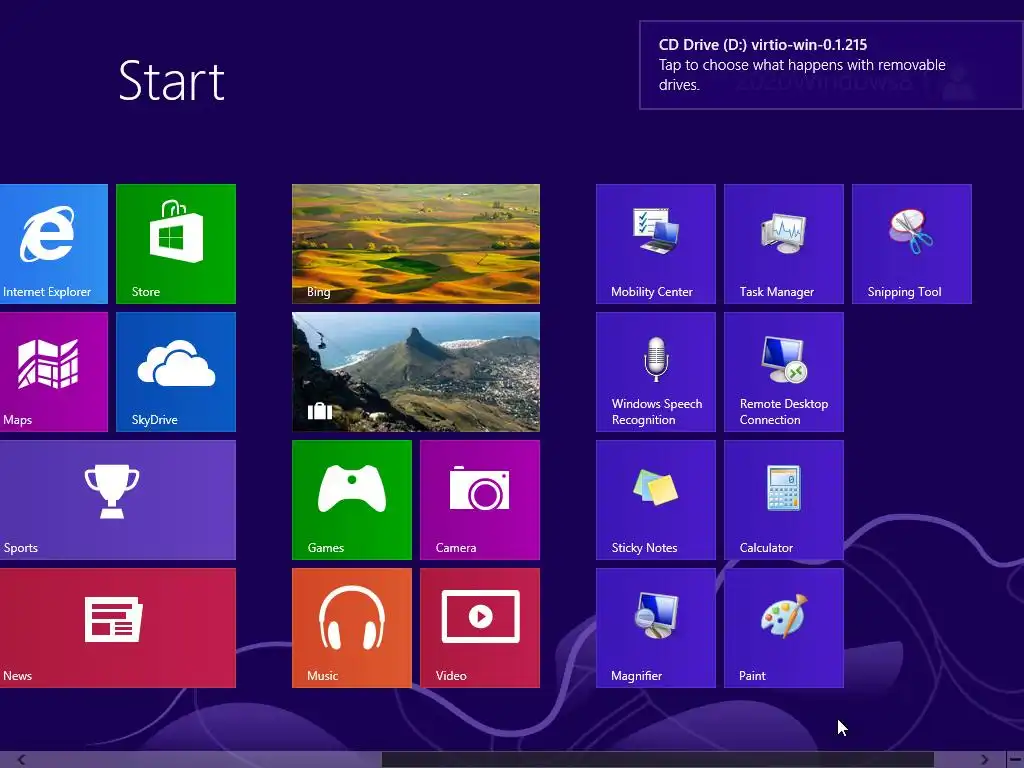This screenshot has width=1024, height=768.
Task: Open the Snipping Tool tile
Action: tap(912, 244)
